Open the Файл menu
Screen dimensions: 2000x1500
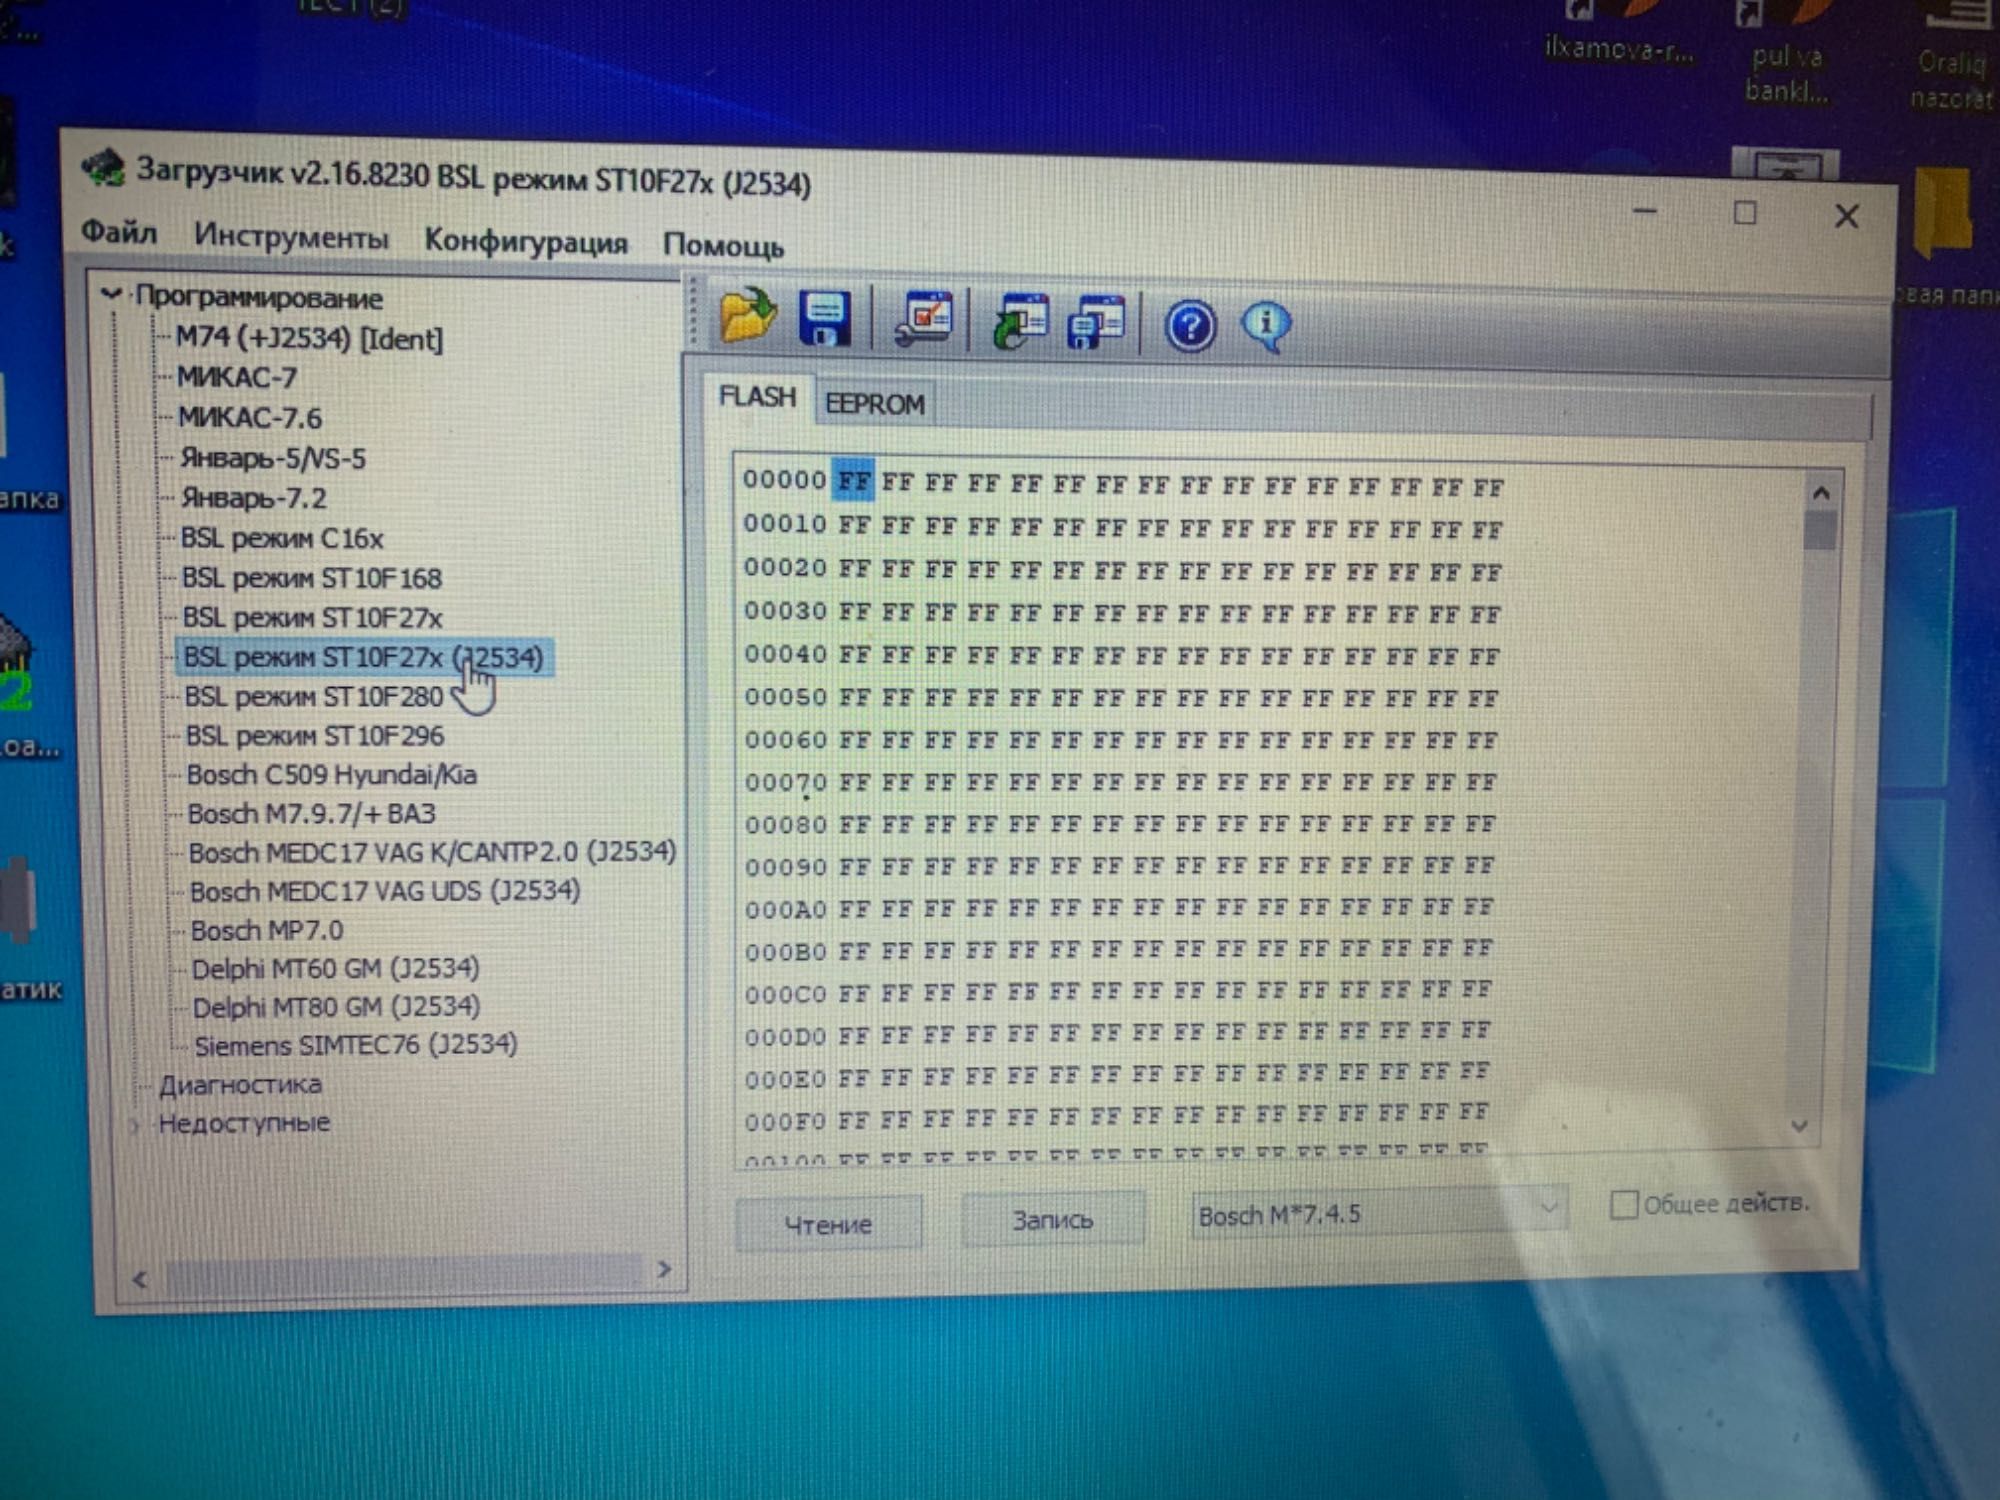pyautogui.click(x=119, y=232)
